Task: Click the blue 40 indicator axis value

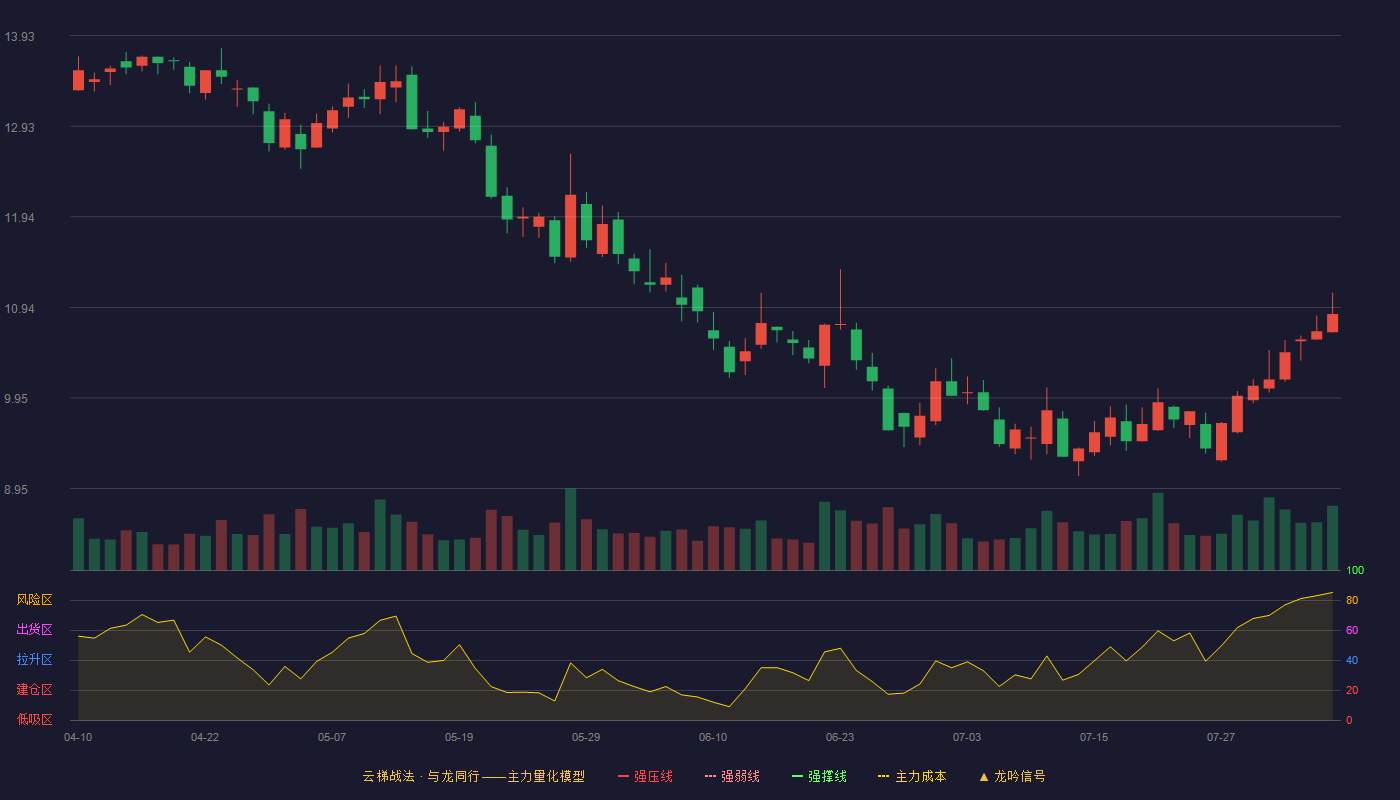Action: [x=1352, y=660]
